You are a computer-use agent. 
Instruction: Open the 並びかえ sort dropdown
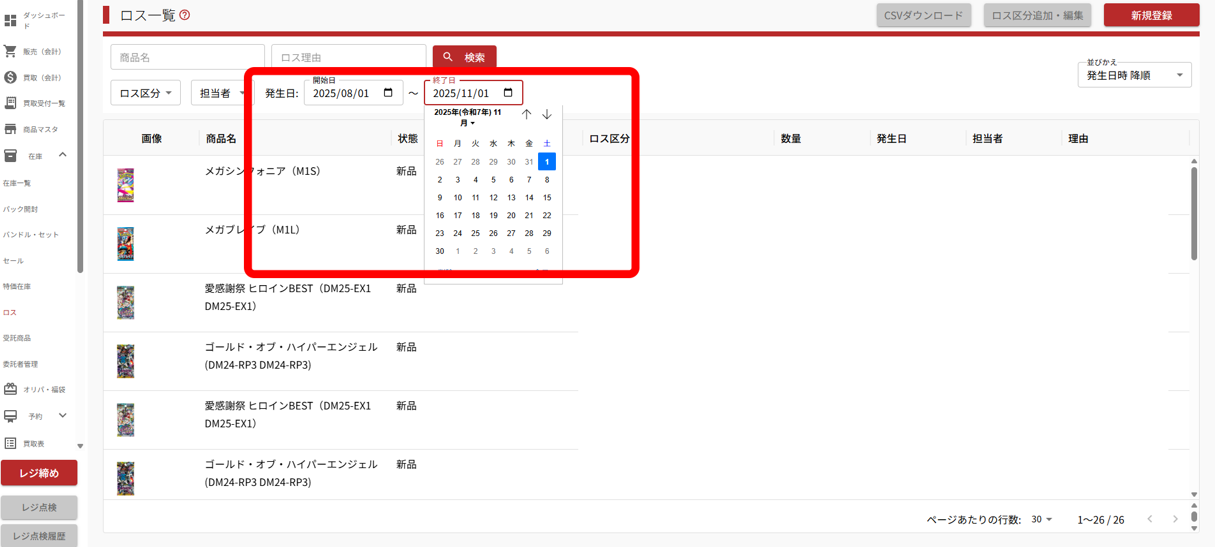coord(1134,75)
